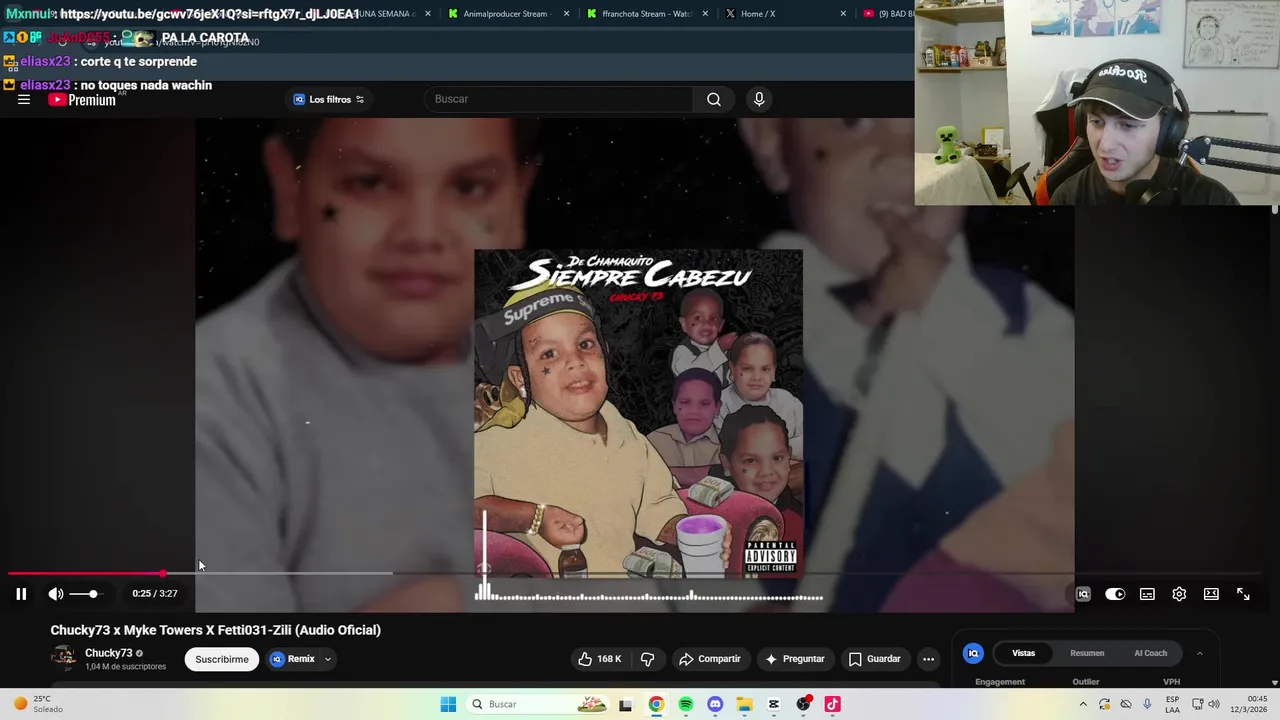Click the album cover art in video
1280x720 pixels.
pyautogui.click(x=638, y=414)
